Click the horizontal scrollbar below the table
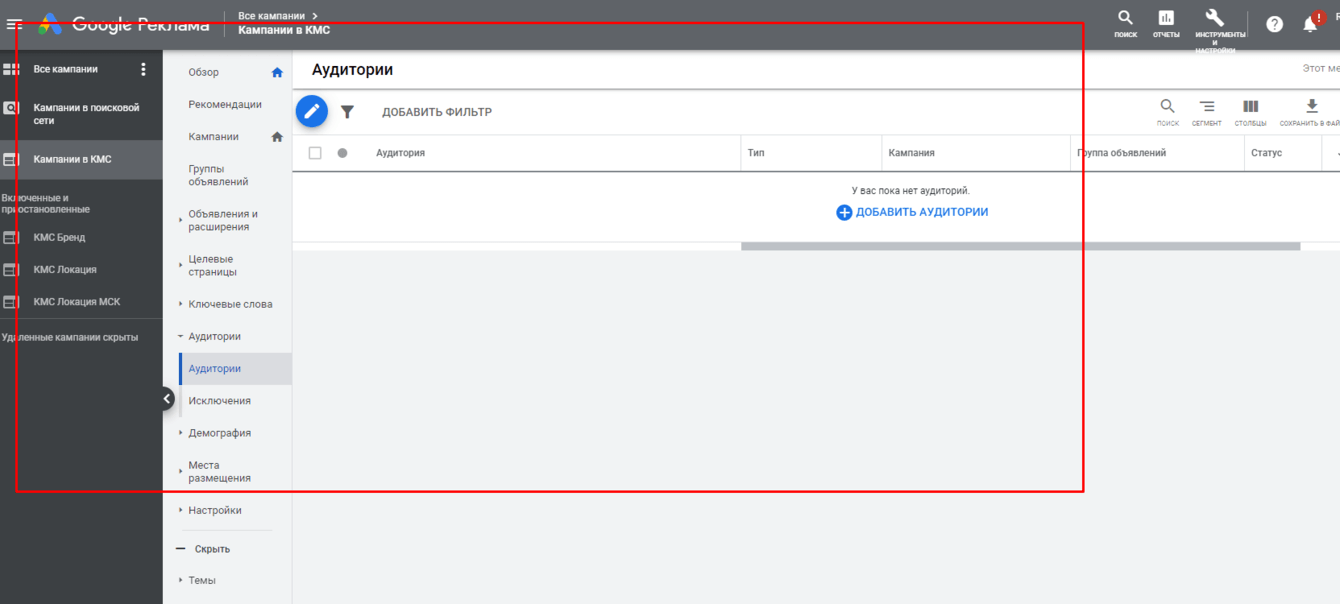The height and width of the screenshot is (604, 1340). [x=1020, y=246]
